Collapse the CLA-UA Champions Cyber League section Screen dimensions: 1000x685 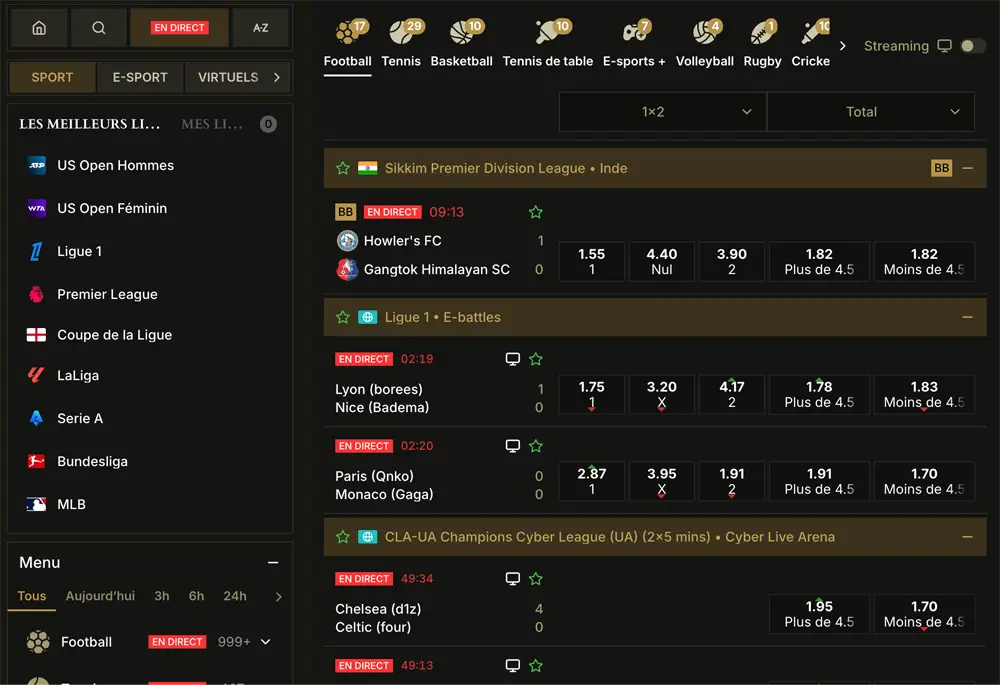967,537
